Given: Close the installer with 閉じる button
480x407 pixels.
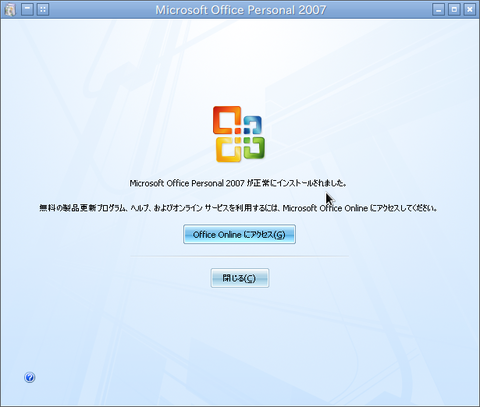Looking at the screenshot, I should (x=240, y=278).
